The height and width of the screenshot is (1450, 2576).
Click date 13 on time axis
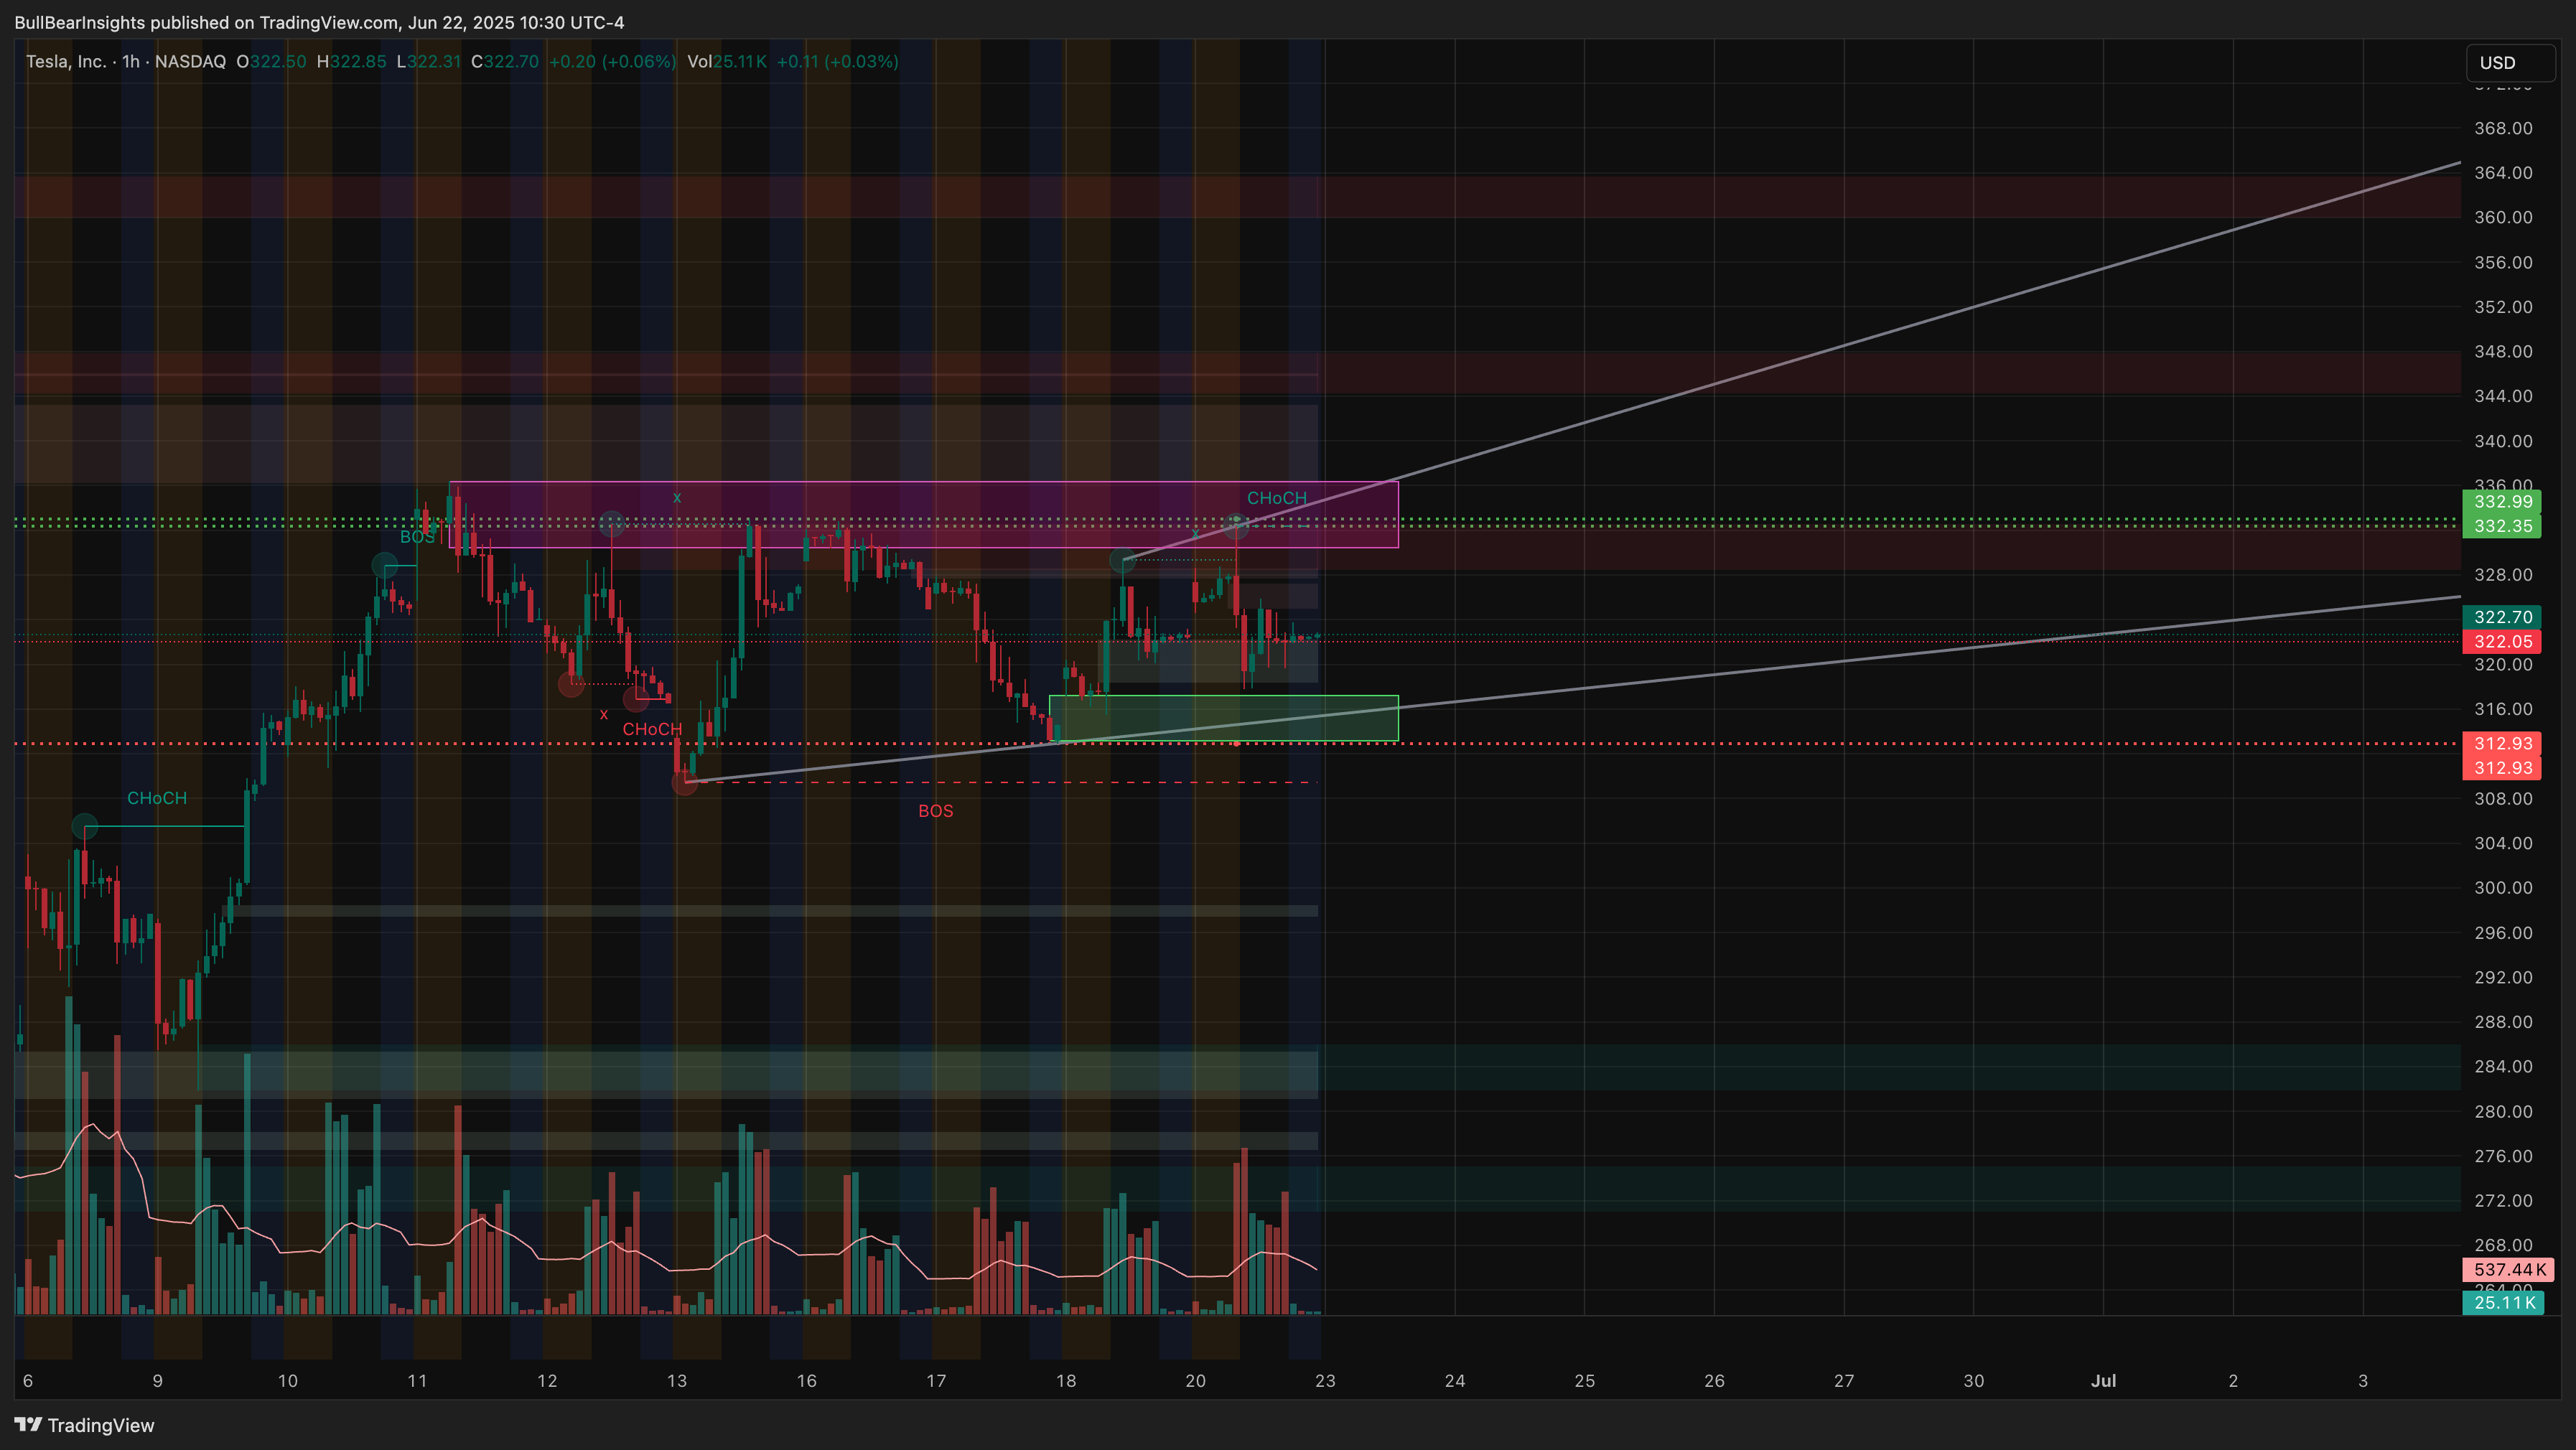coord(677,1381)
